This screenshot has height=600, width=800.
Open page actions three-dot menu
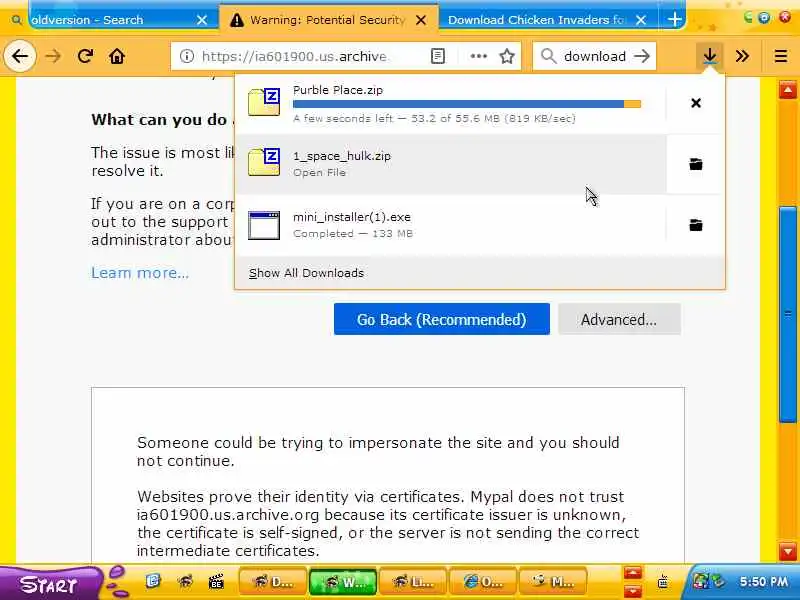pos(479,56)
